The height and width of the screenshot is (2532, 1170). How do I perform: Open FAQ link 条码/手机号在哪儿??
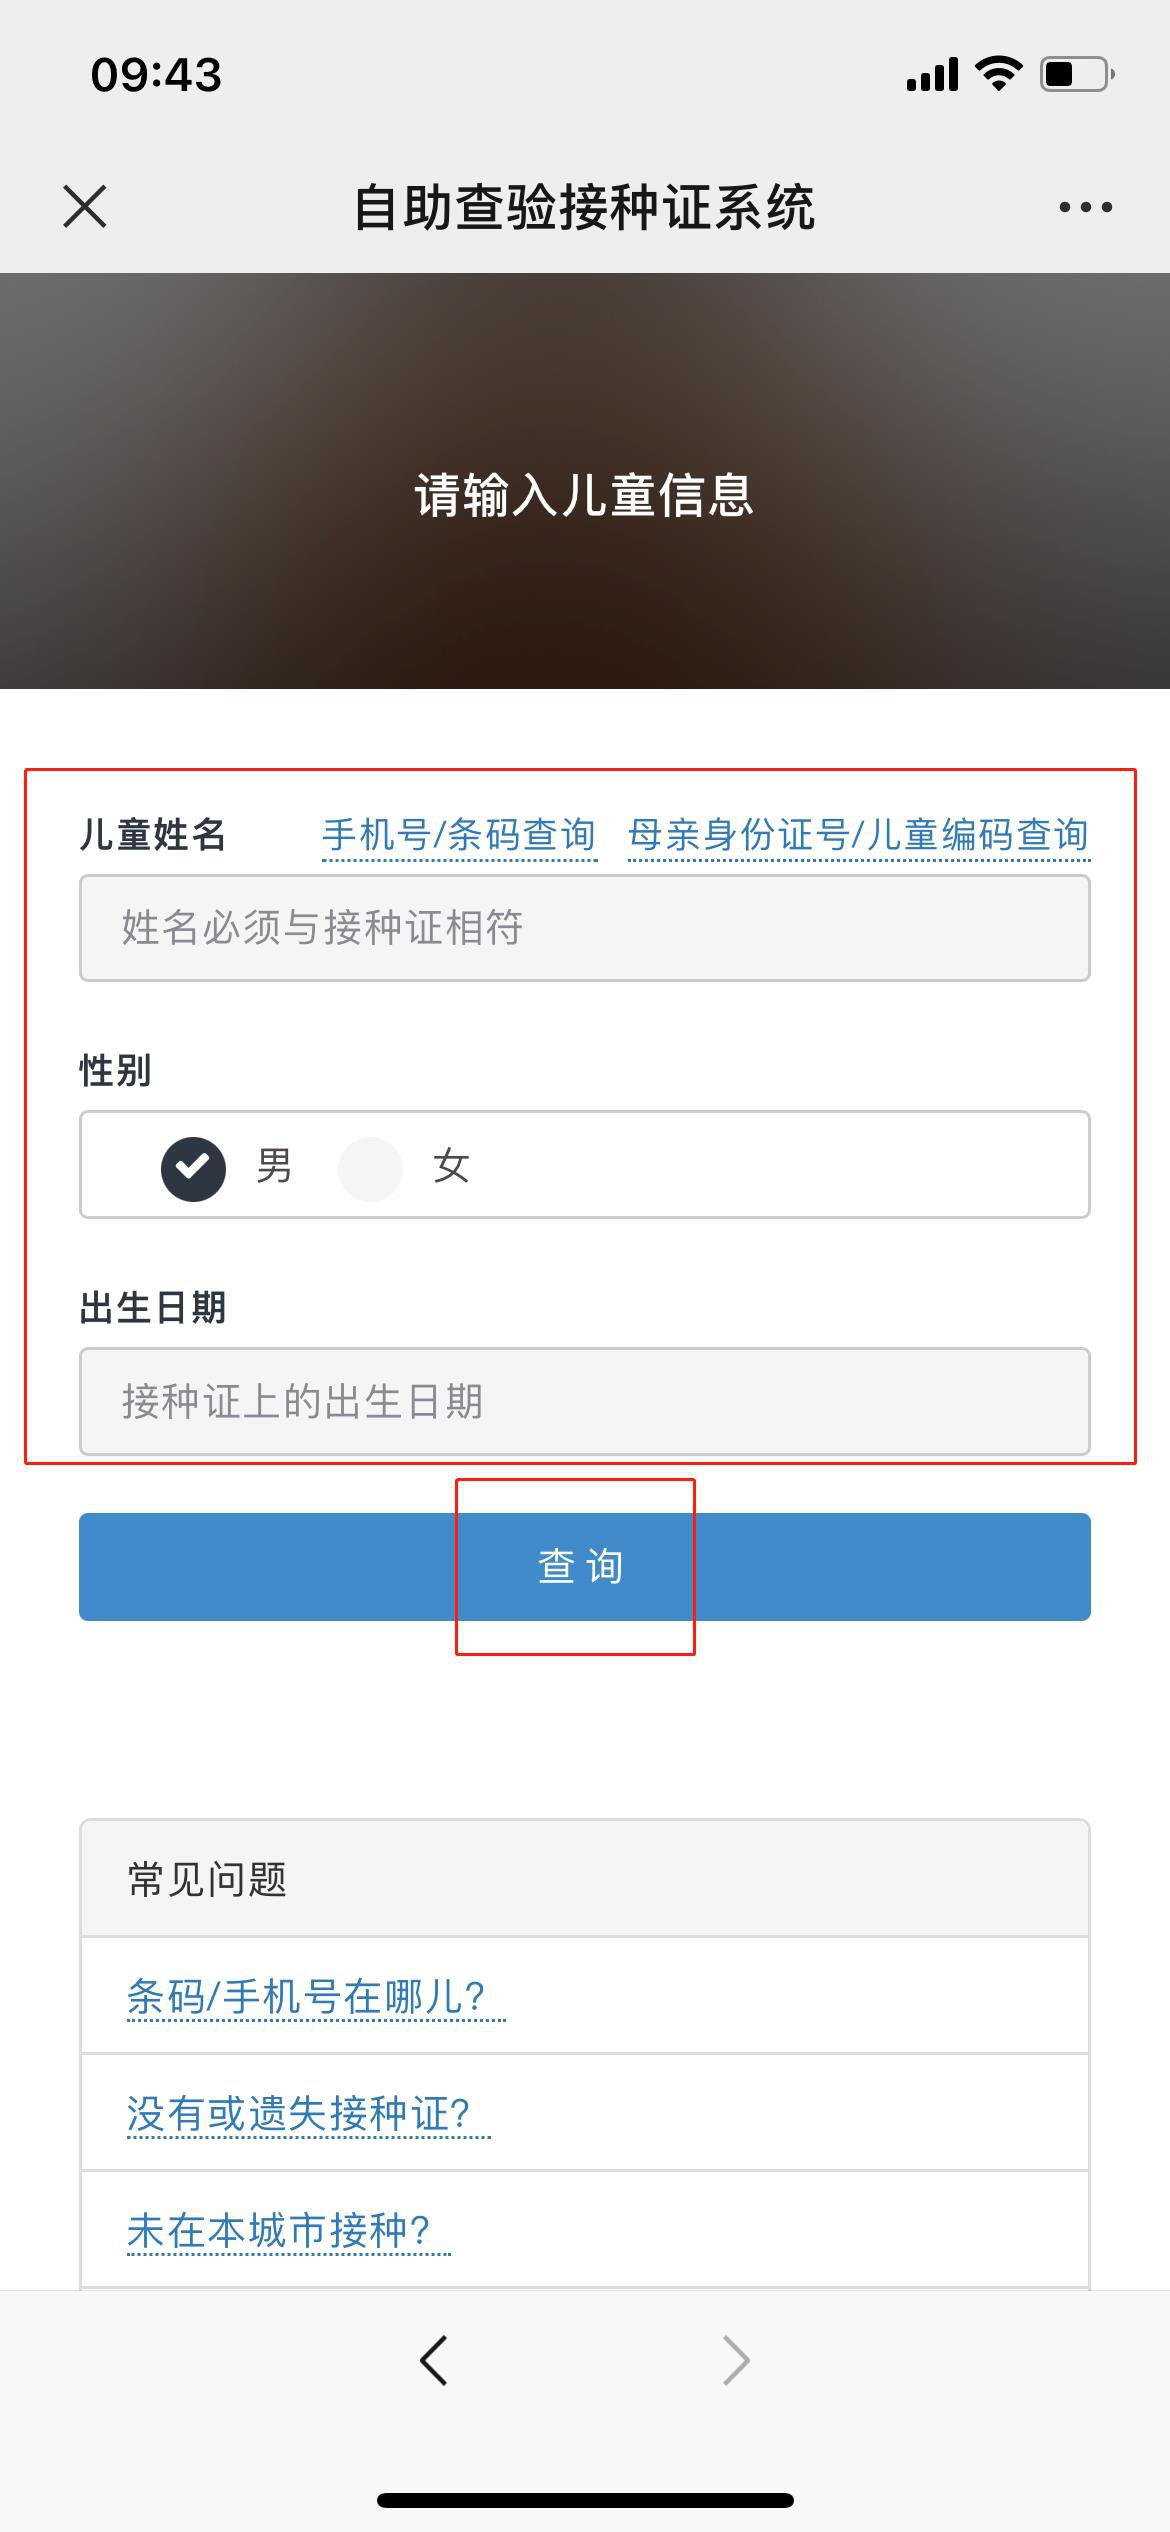306,1997
